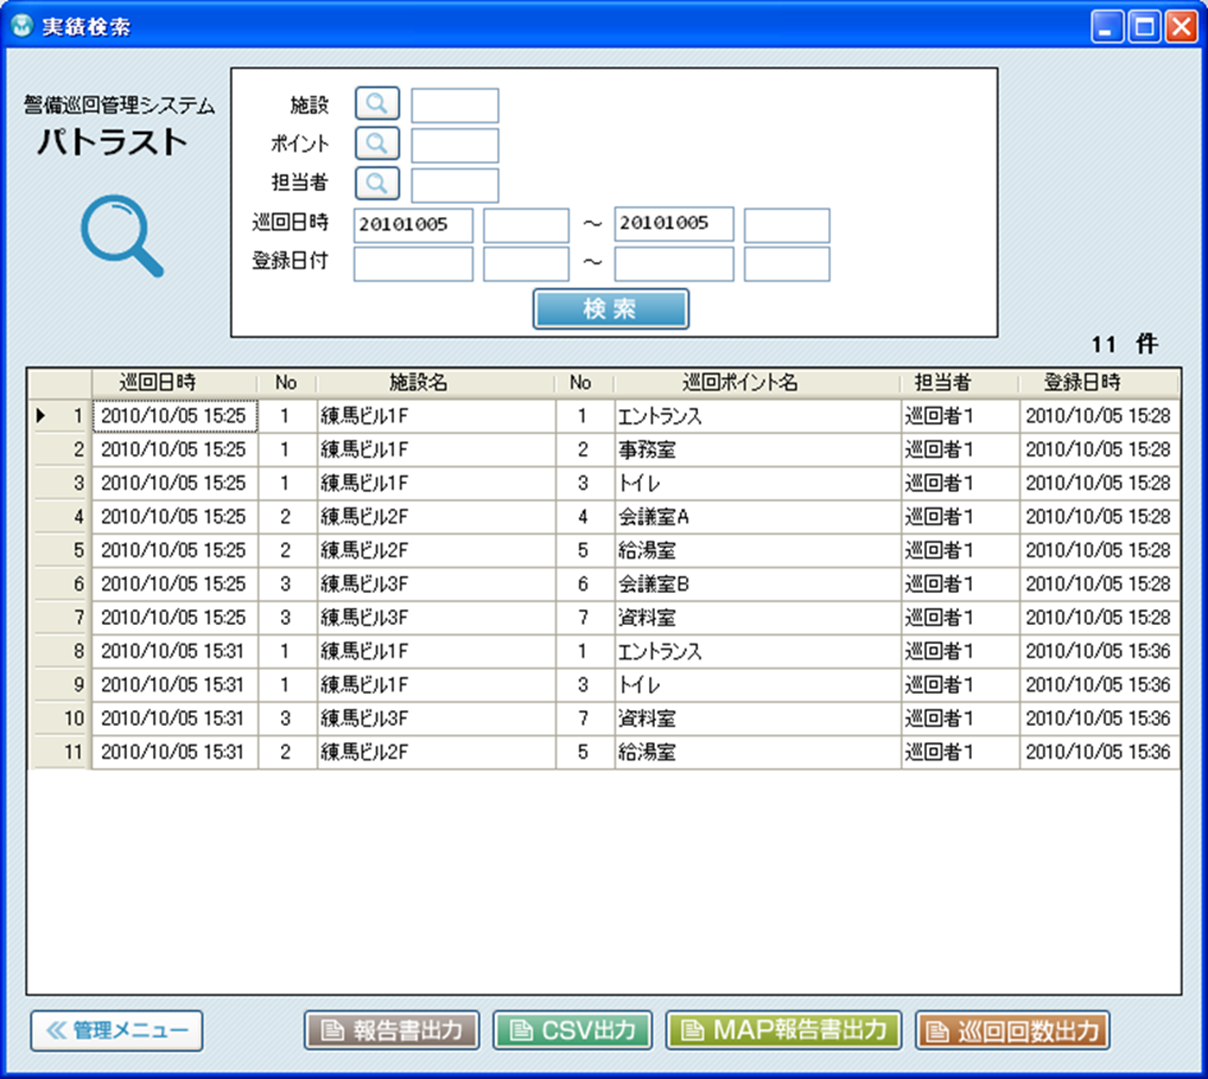Click the 巡回ポイント名 column header
The width and height of the screenshot is (1208, 1079).
coord(740,382)
